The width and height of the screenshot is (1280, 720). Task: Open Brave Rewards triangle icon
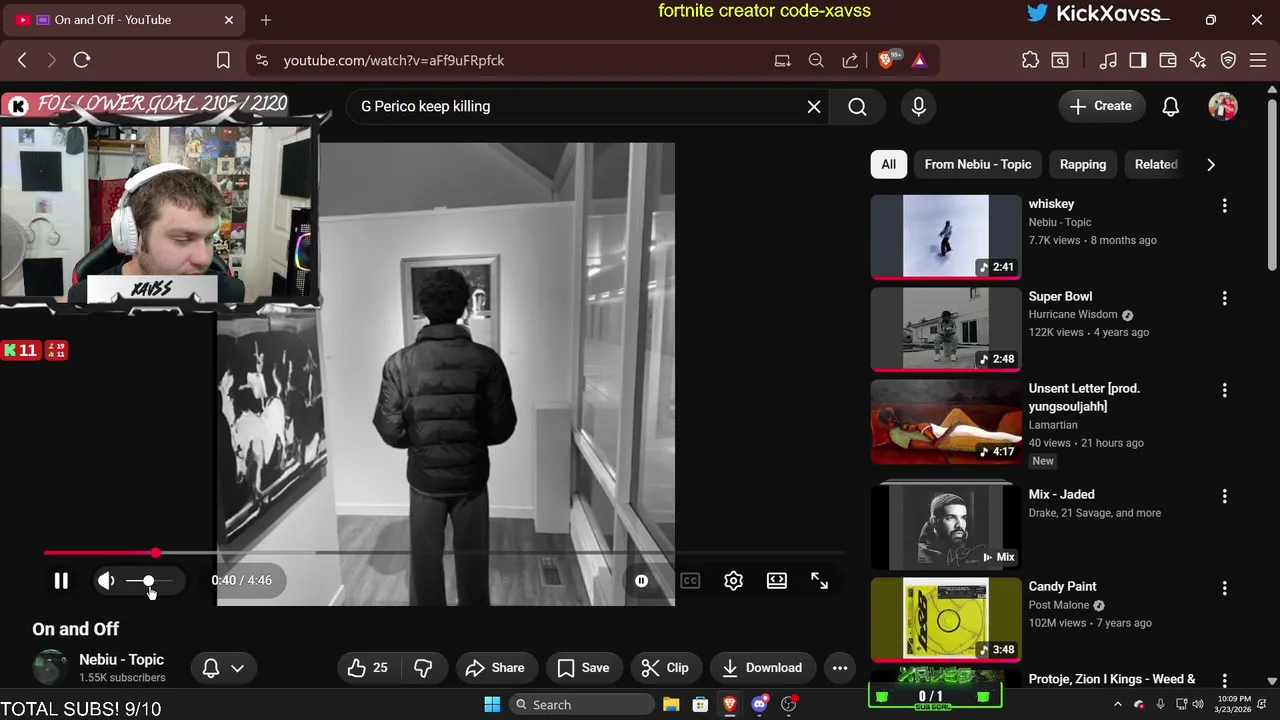pos(919,60)
